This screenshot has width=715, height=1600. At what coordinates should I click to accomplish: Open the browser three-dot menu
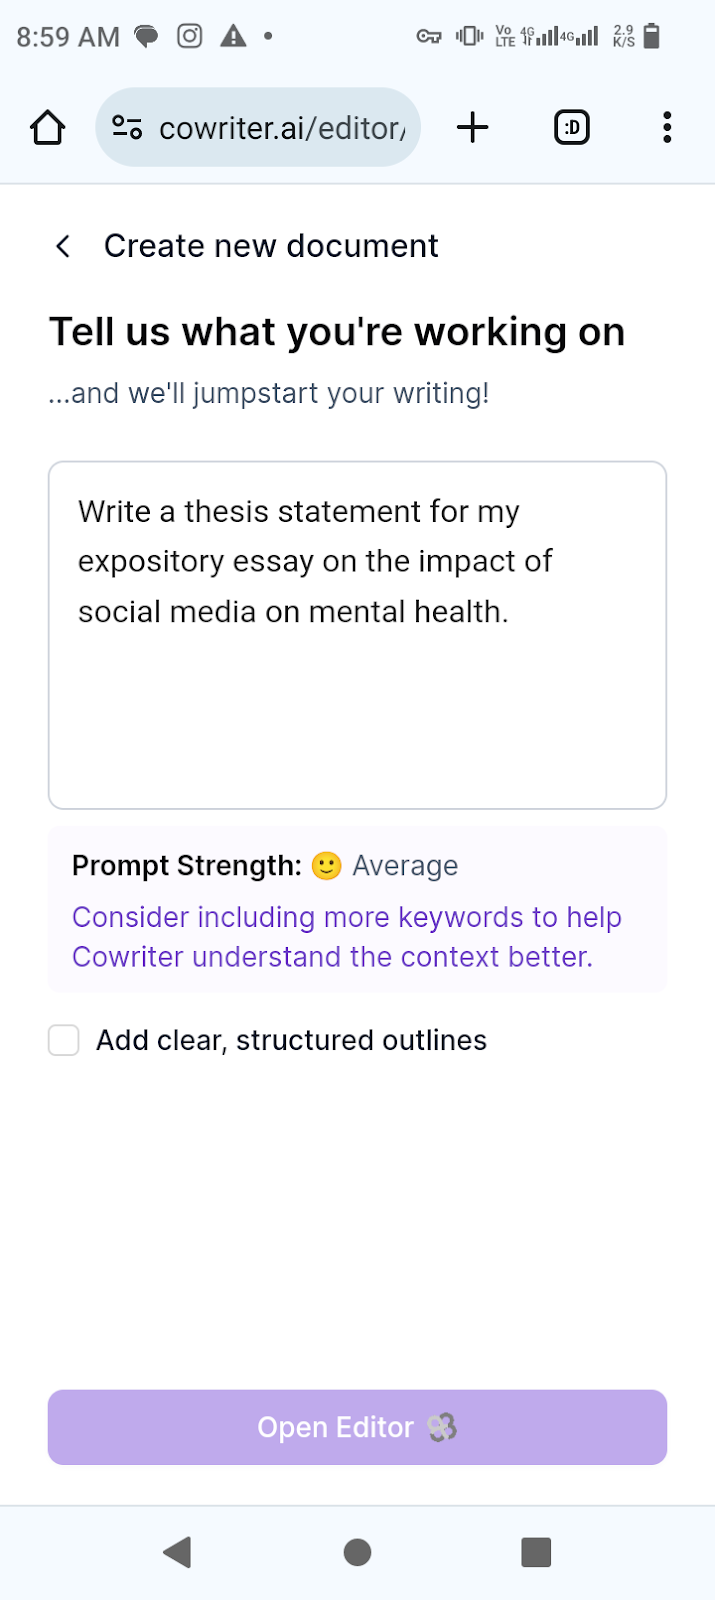[x=667, y=128]
